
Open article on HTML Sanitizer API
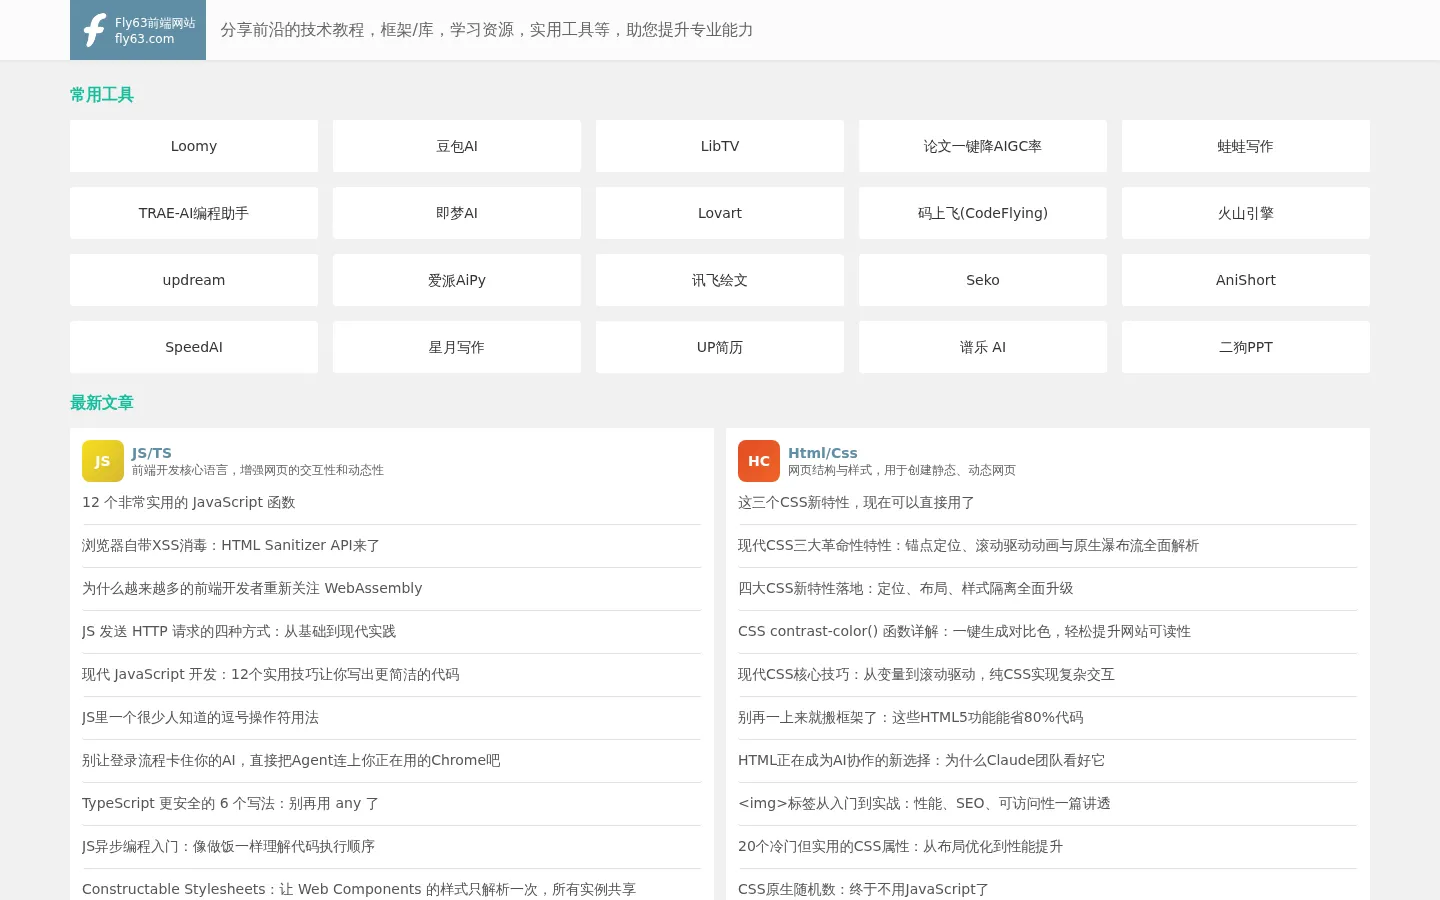pyautogui.click(x=231, y=546)
